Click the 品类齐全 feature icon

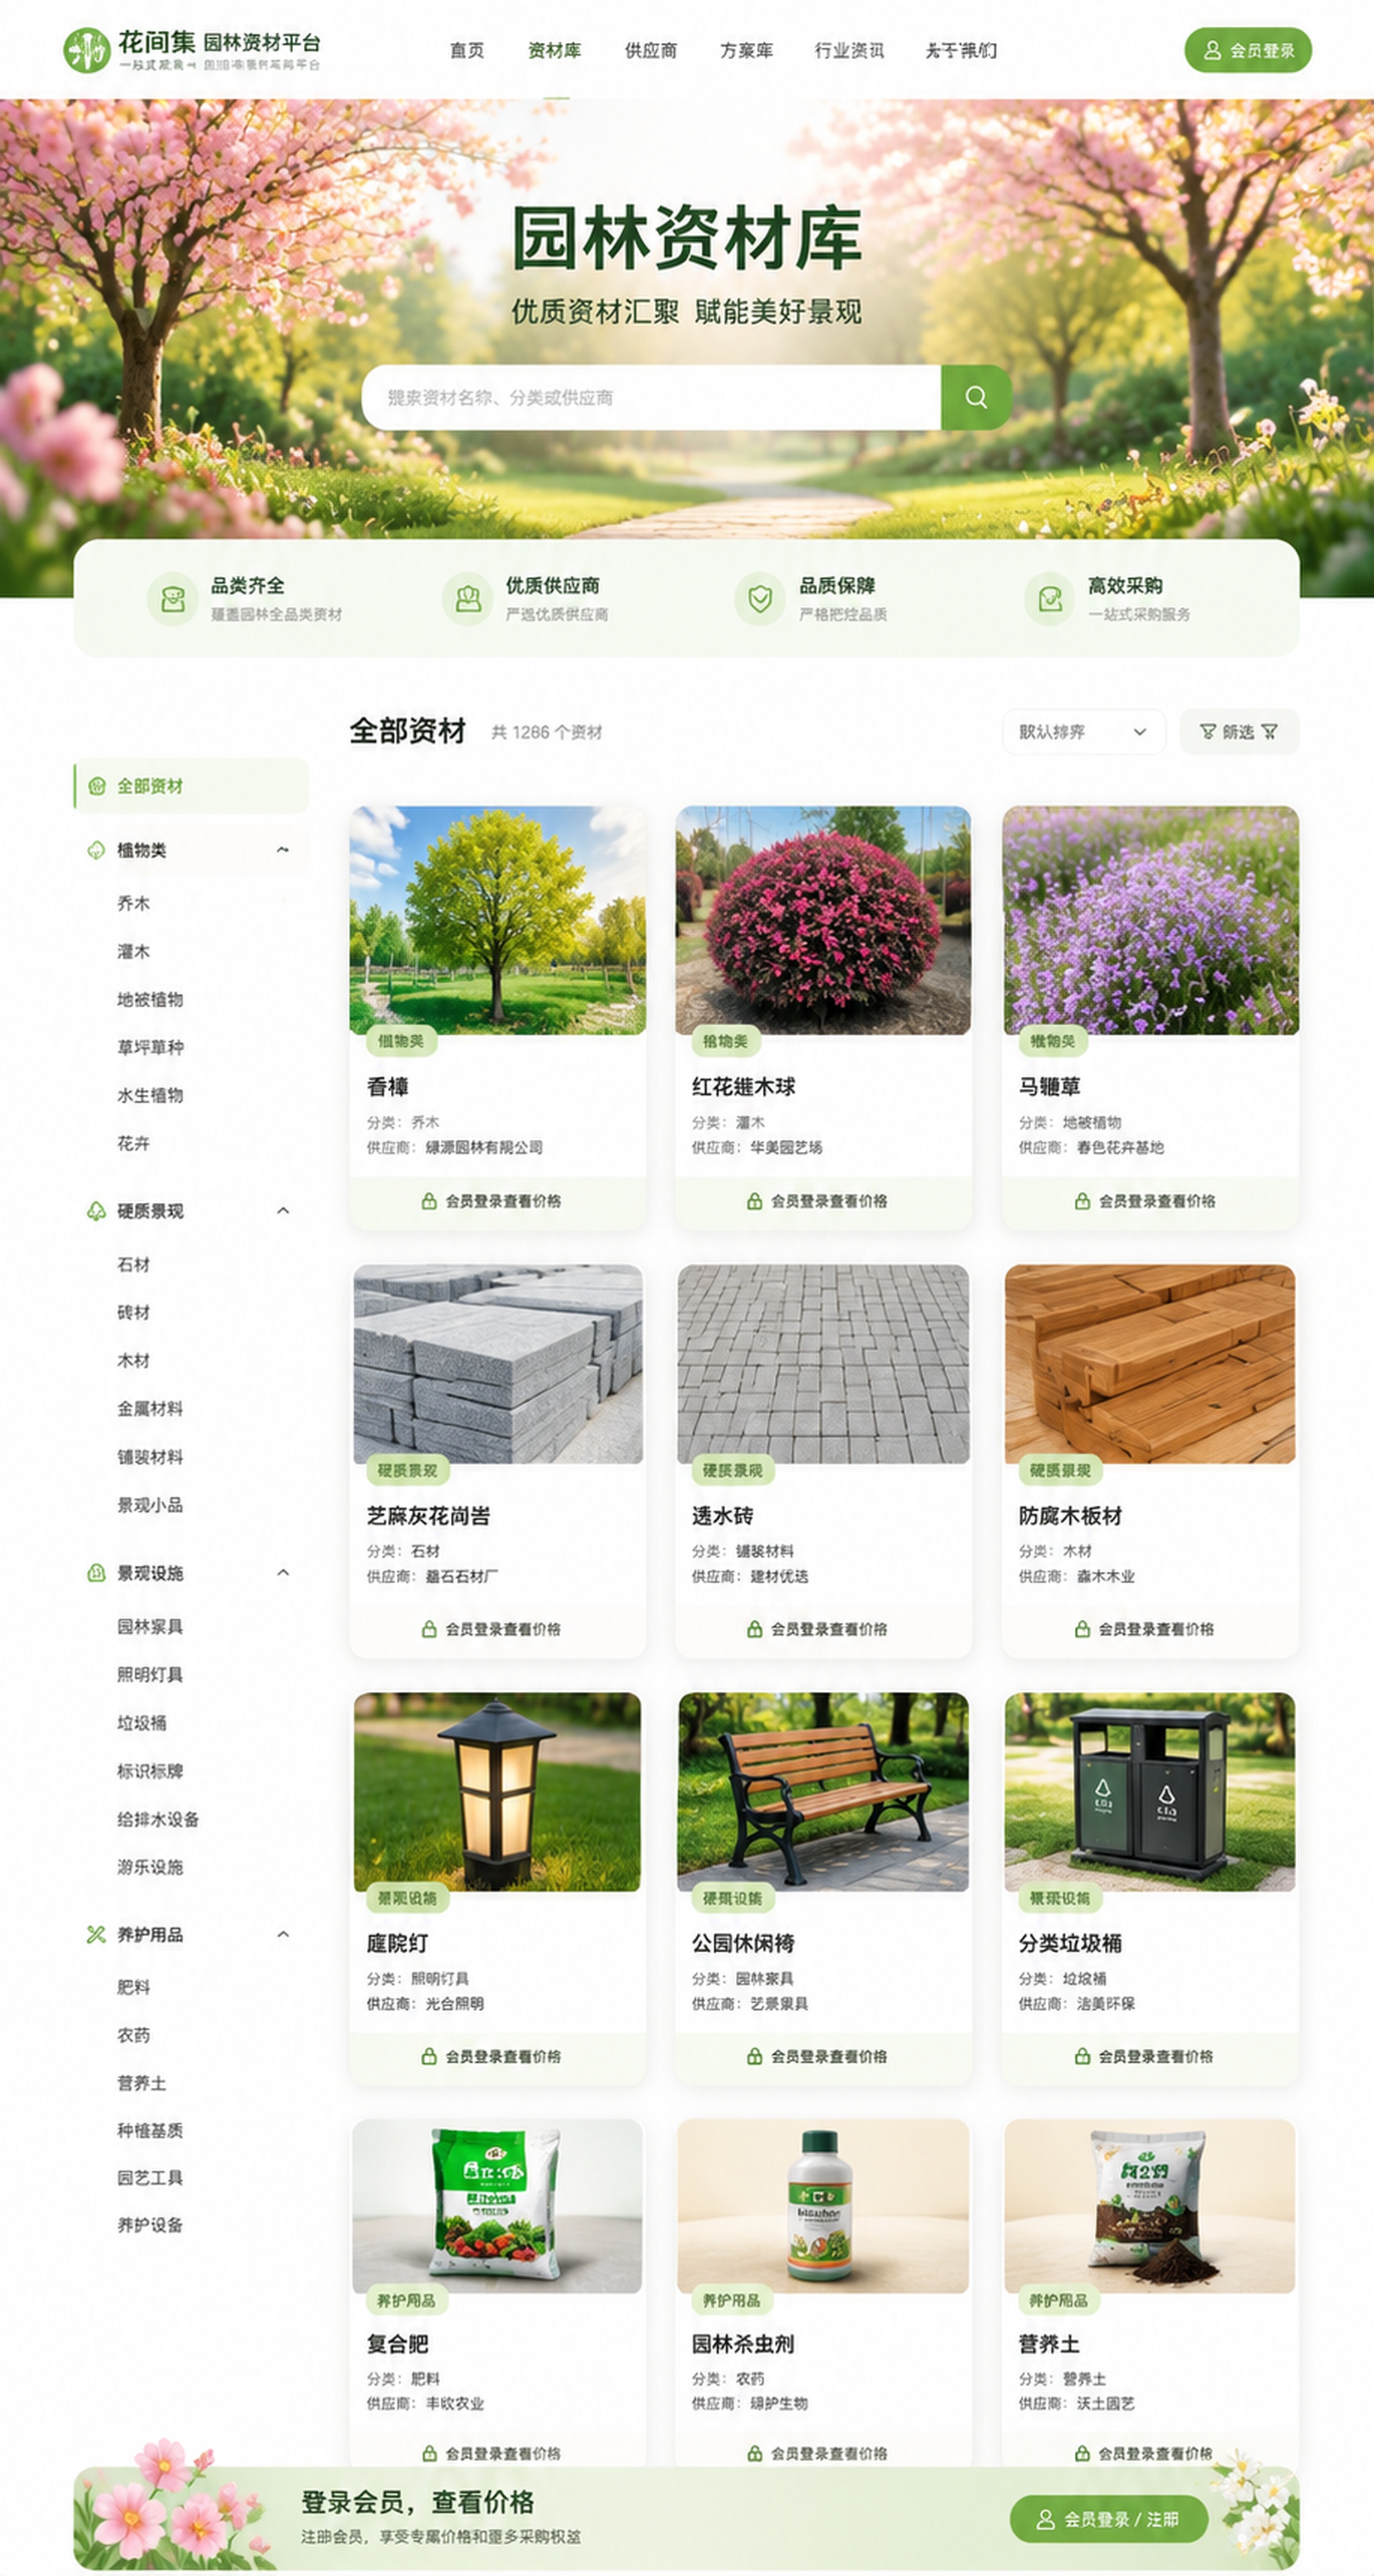pyautogui.click(x=173, y=599)
